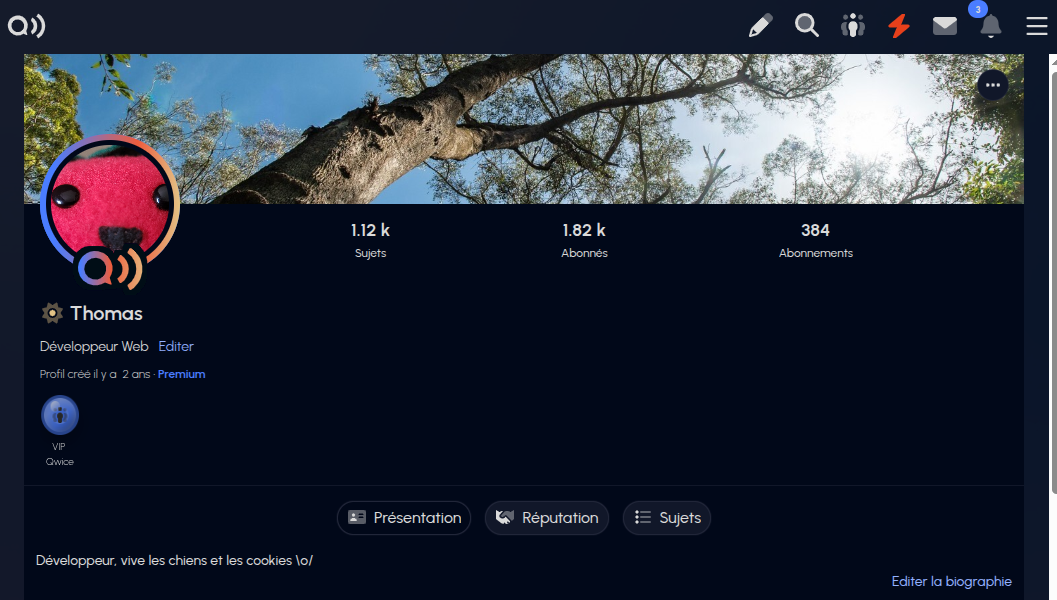Screen dimensions: 1057x600
Task: Open notifications bell with badge
Action: point(990,27)
